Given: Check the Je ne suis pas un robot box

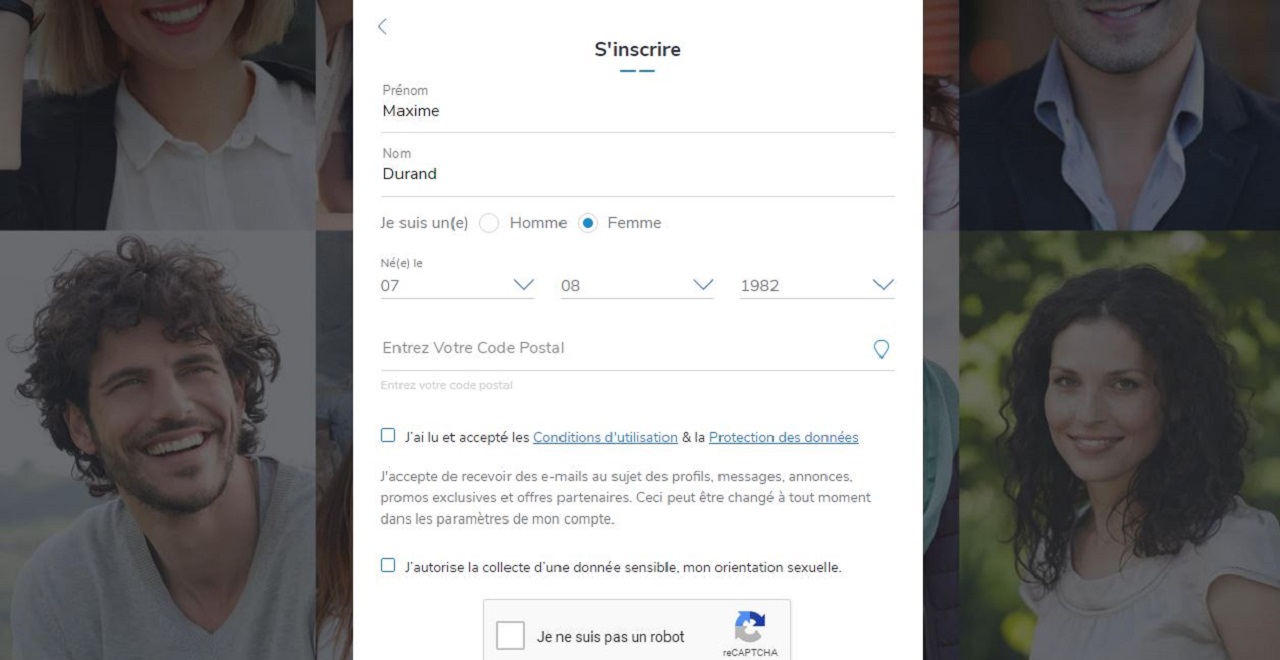Looking at the screenshot, I should pos(510,635).
